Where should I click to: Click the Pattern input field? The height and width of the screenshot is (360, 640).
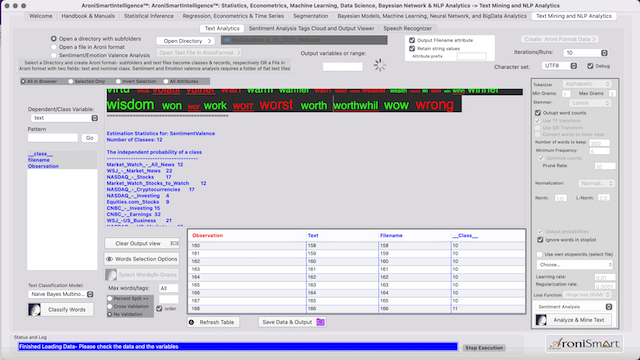point(53,138)
